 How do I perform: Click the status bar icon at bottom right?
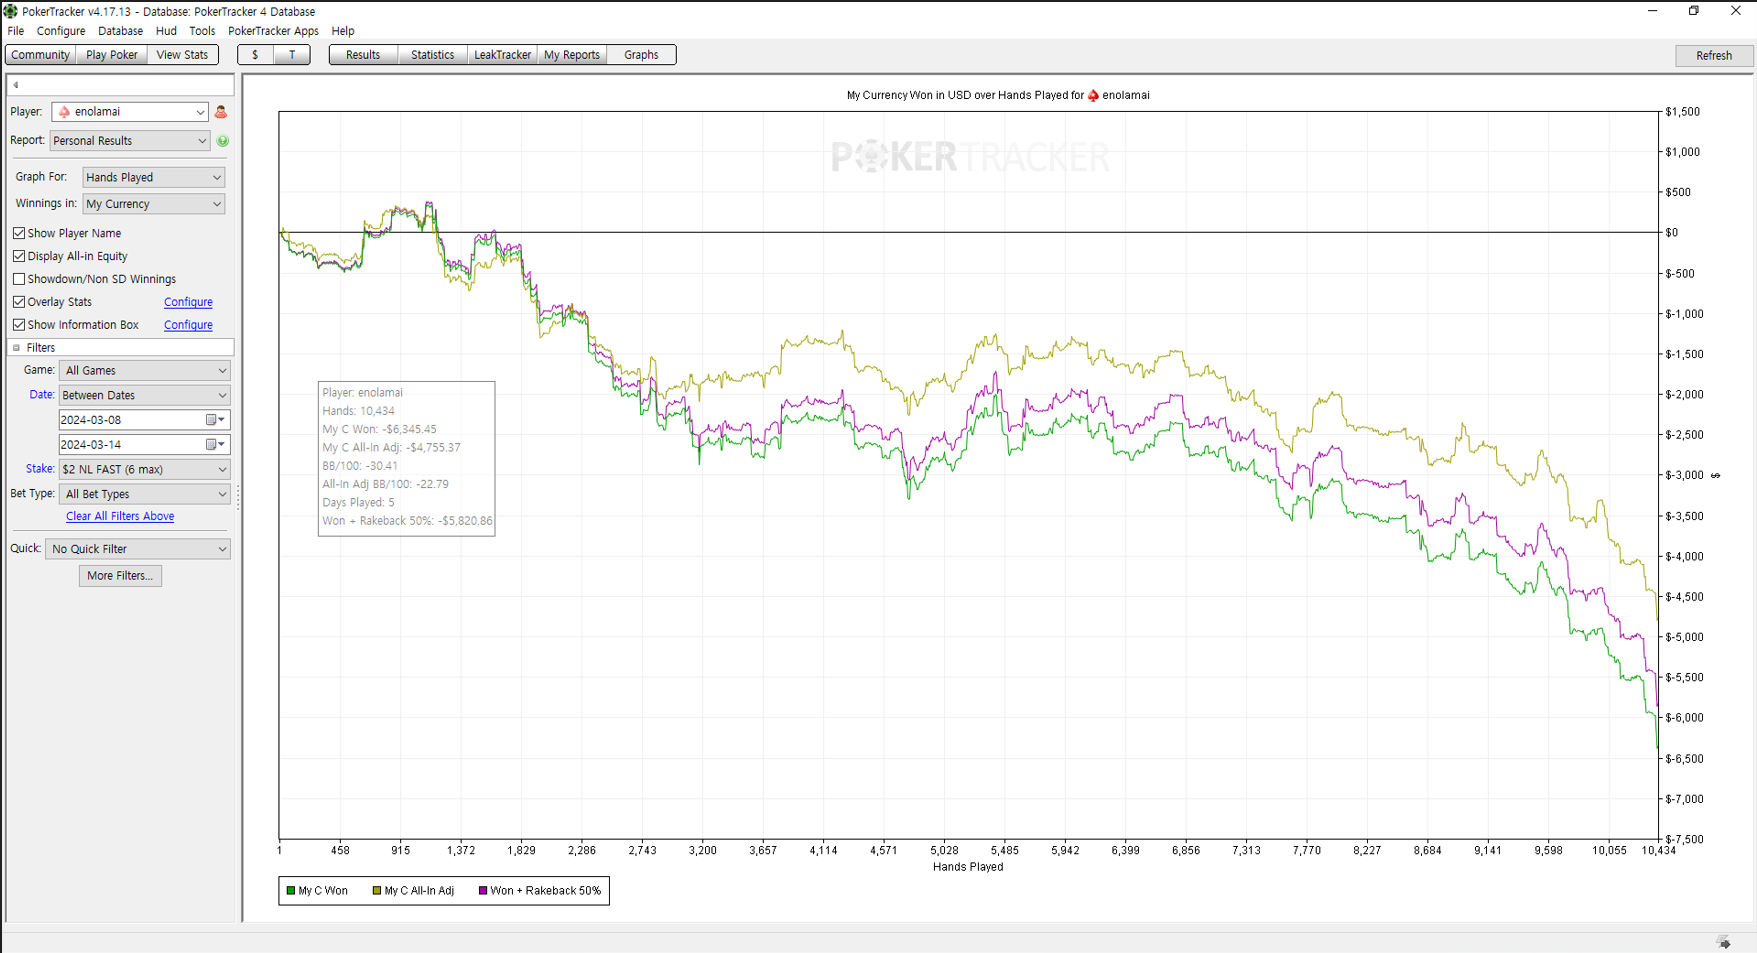[x=1724, y=942]
